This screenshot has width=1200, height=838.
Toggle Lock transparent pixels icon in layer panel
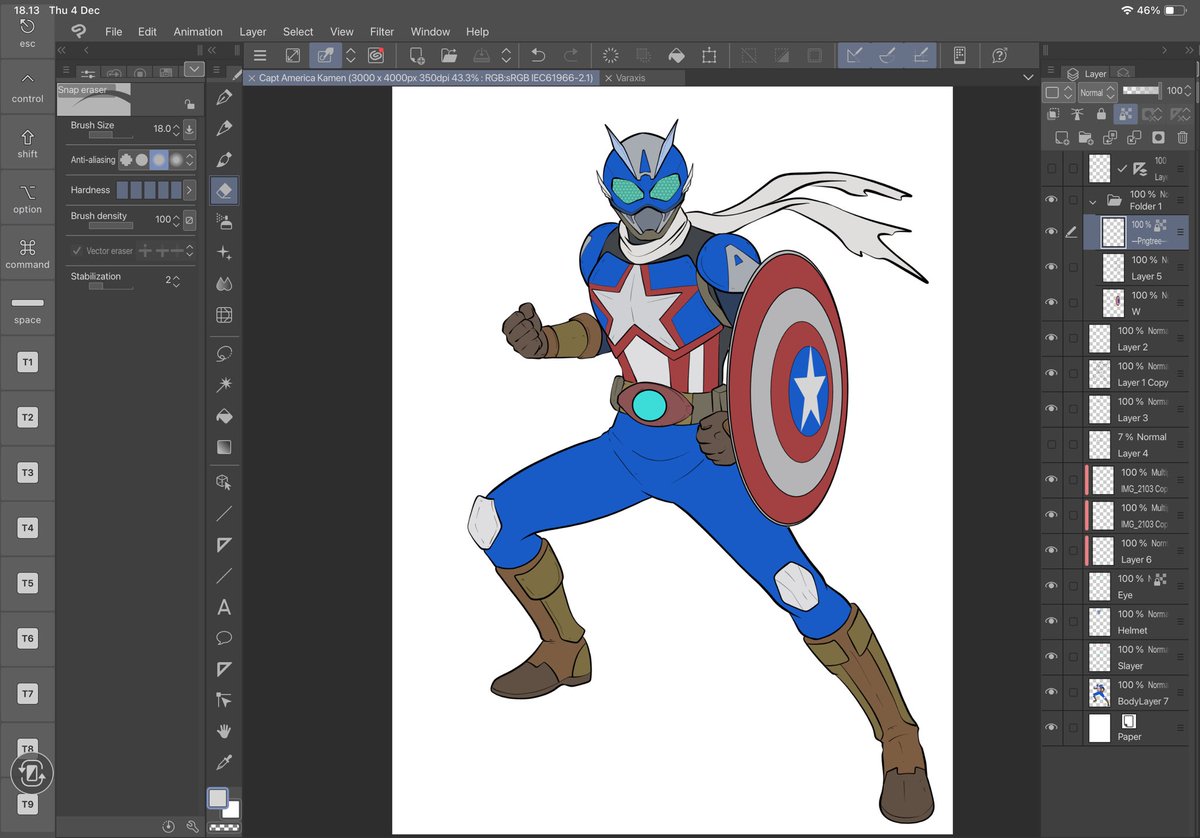[1125, 114]
